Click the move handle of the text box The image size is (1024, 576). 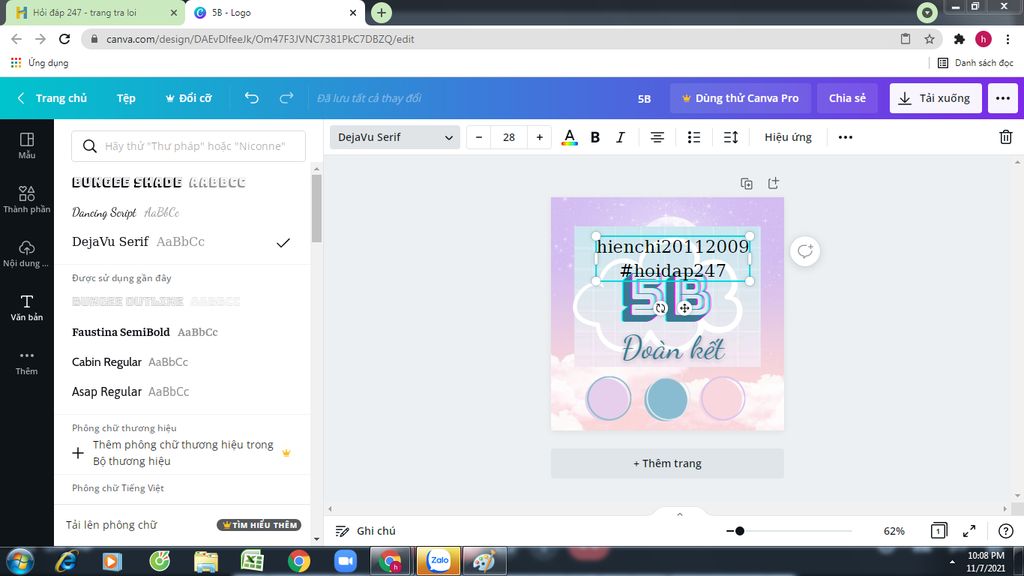[x=684, y=308]
